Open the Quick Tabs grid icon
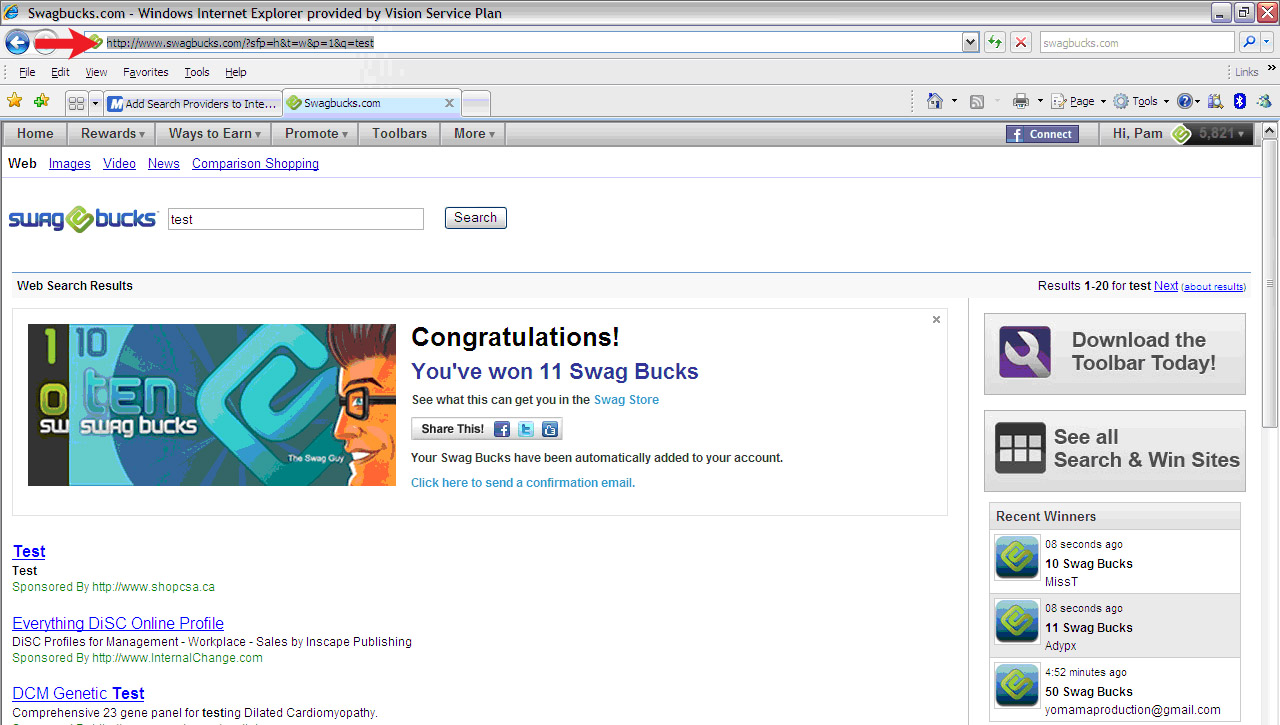The image size is (1280, 725). [x=76, y=103]
